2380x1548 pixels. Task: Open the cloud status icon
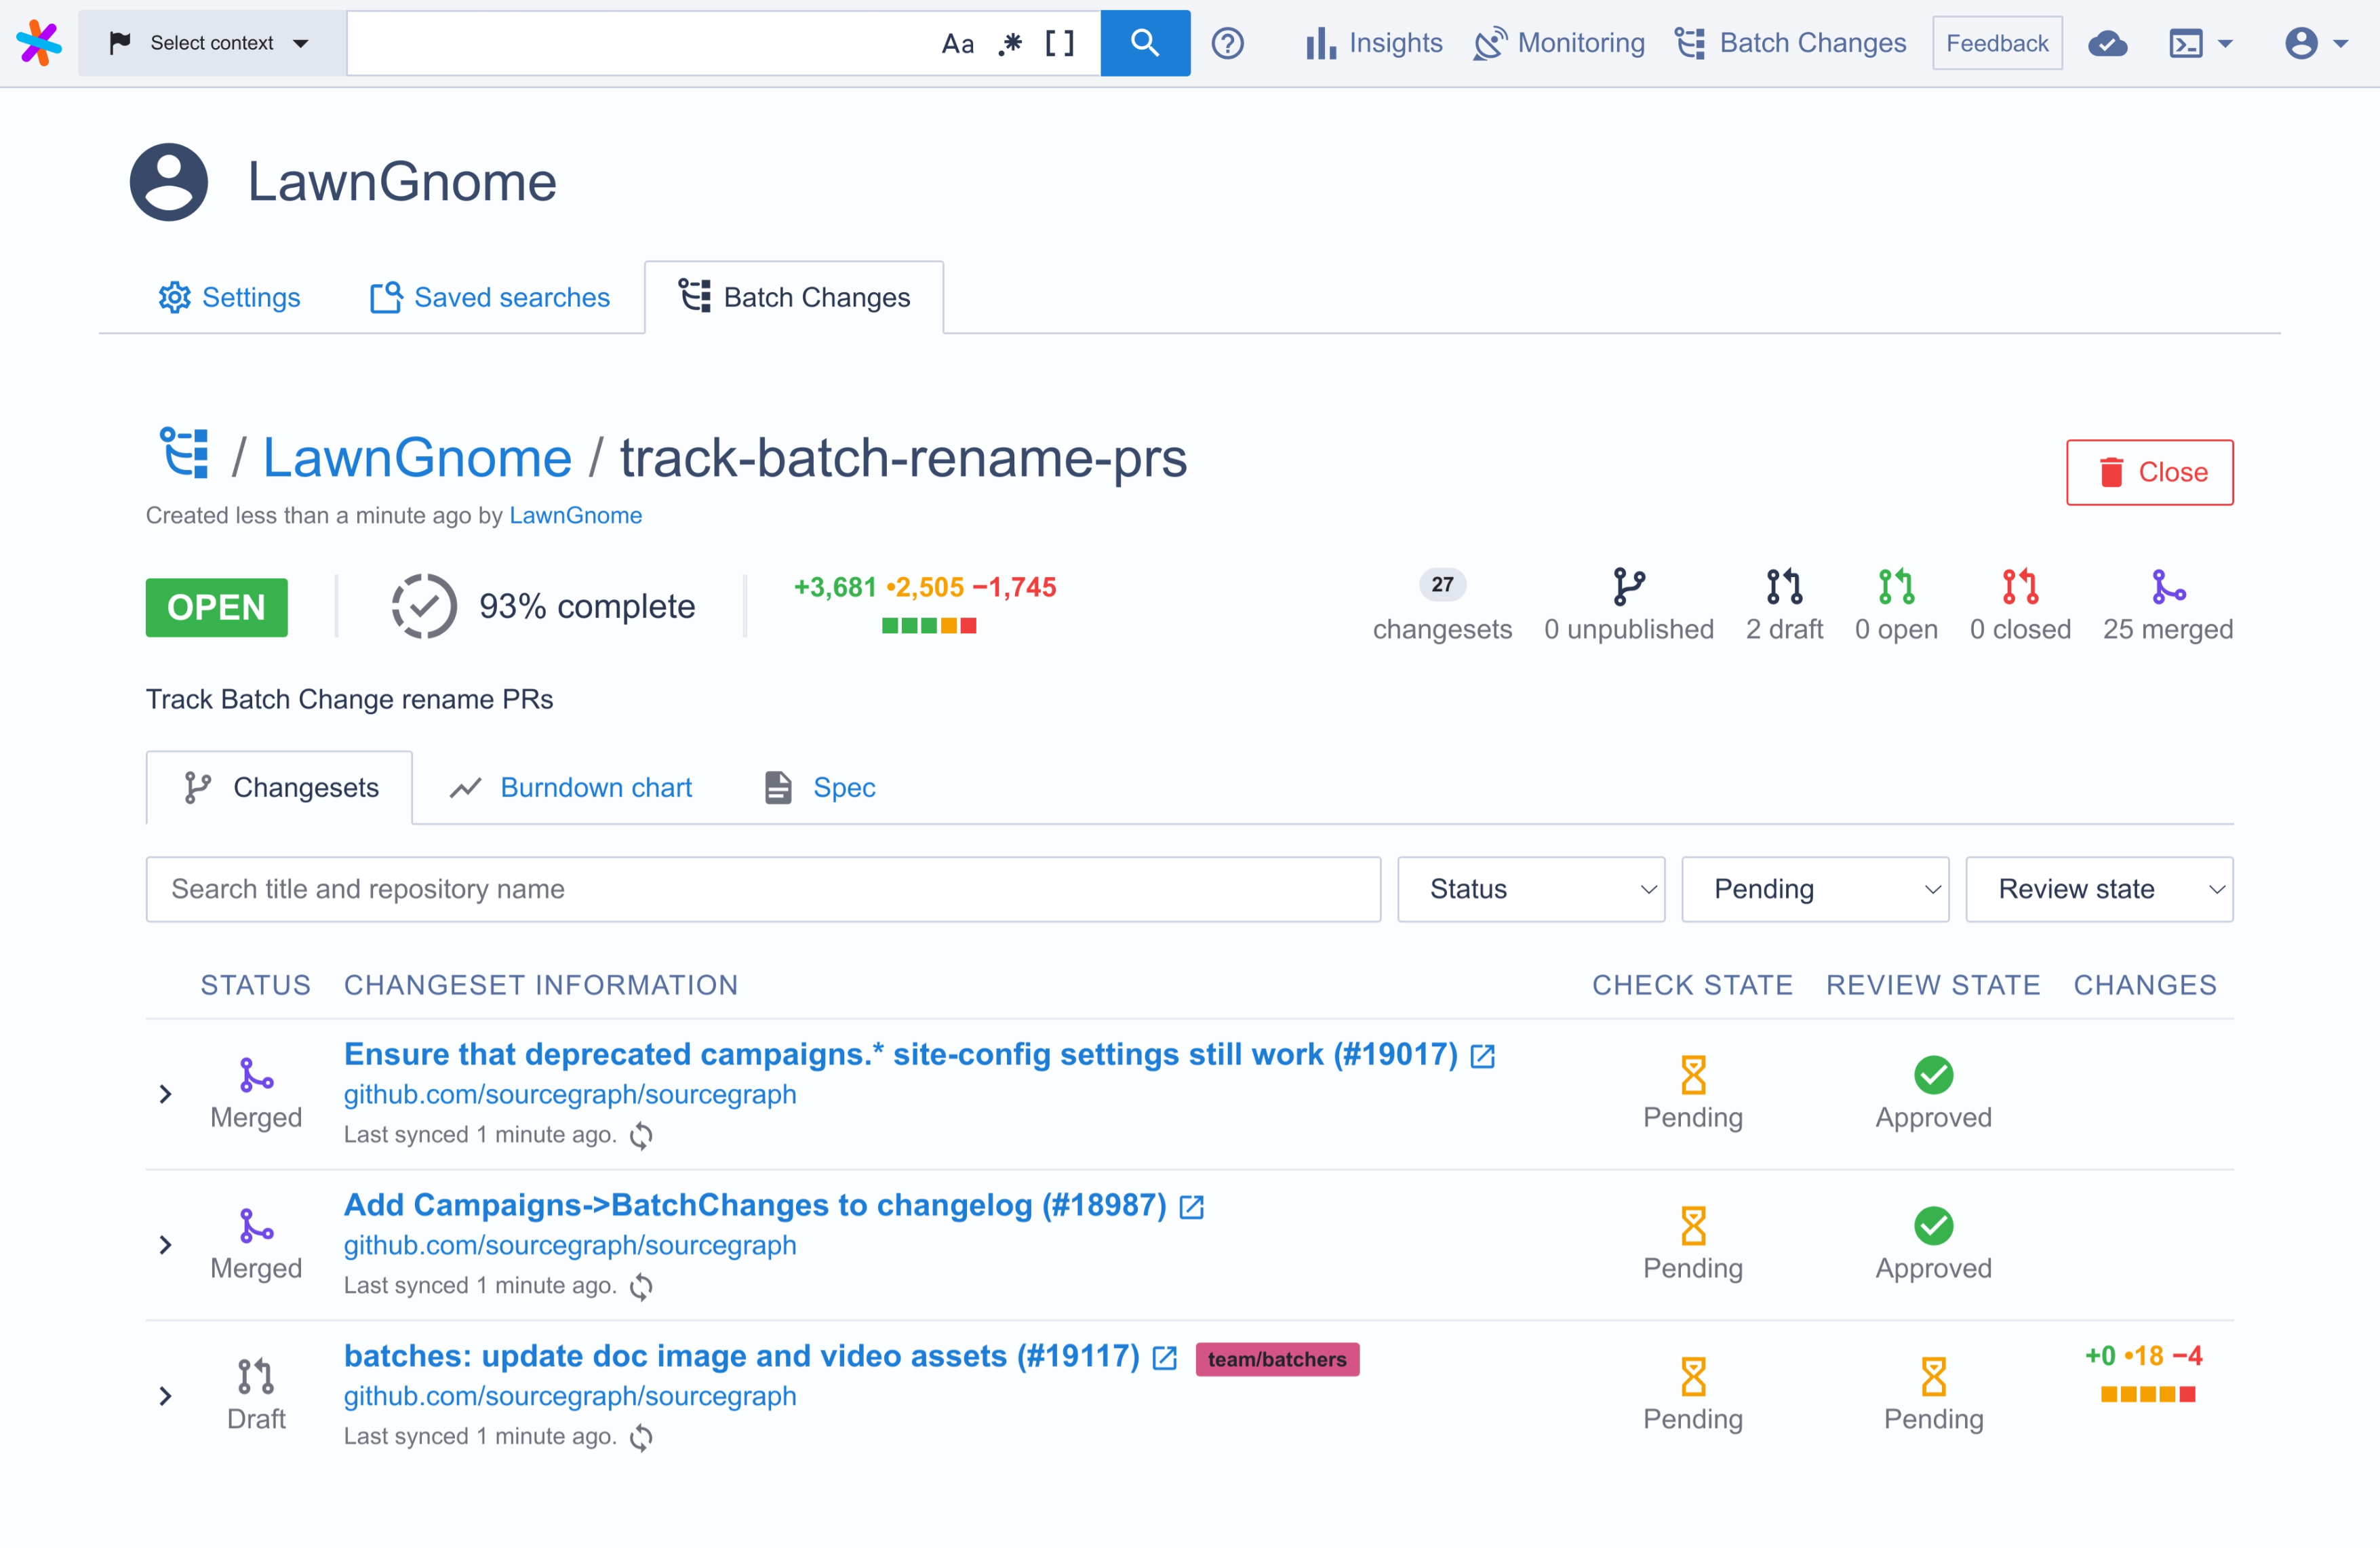2107,43
